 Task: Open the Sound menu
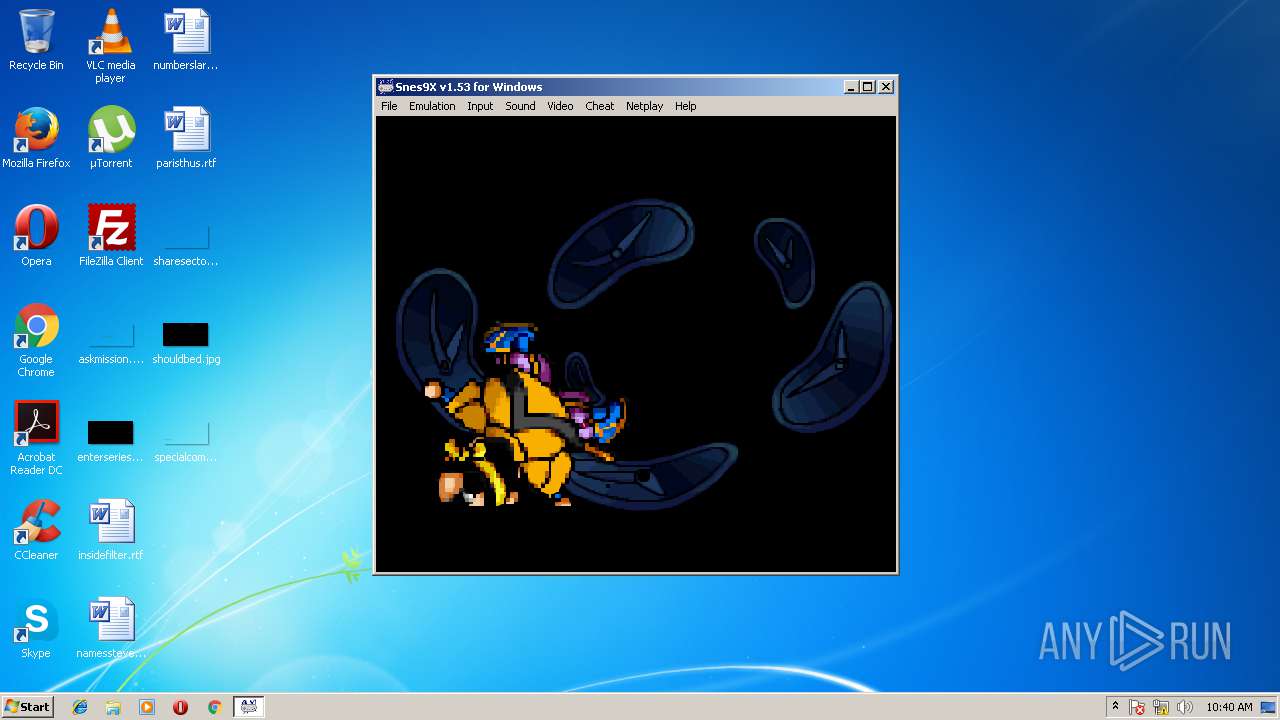tap(520, 106)
